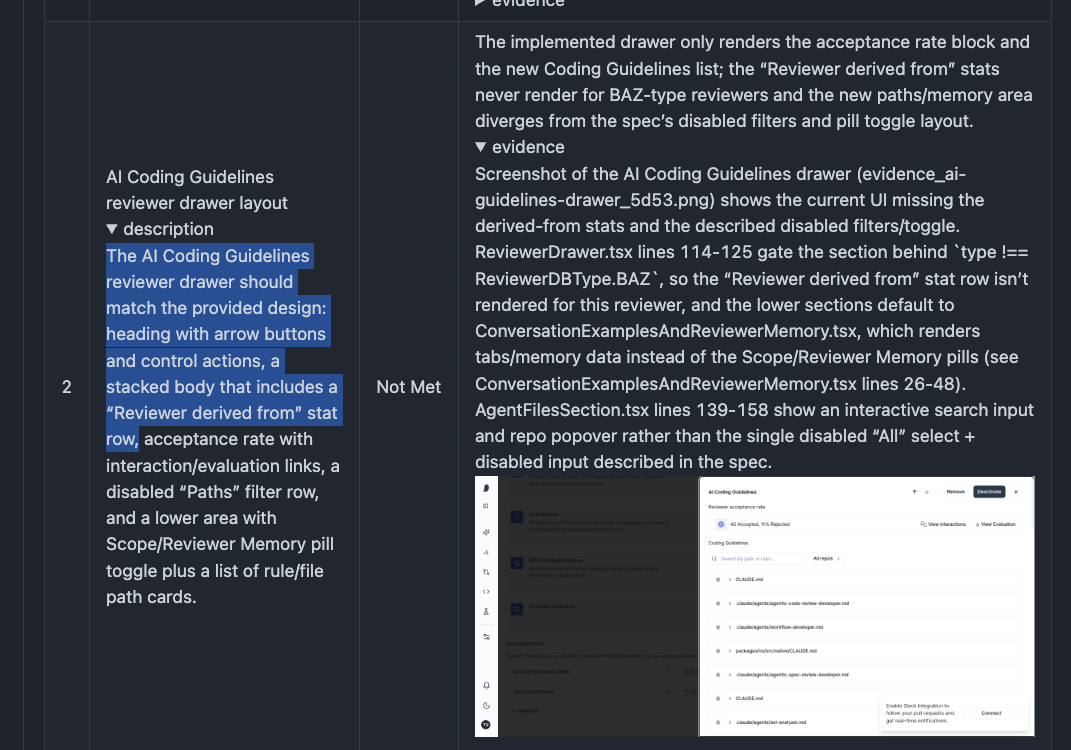The image size is (1071, 750).
Task: Open the All repos selector in the evidence screenshot
Action: pyautogui.click(x=826, y=559)
